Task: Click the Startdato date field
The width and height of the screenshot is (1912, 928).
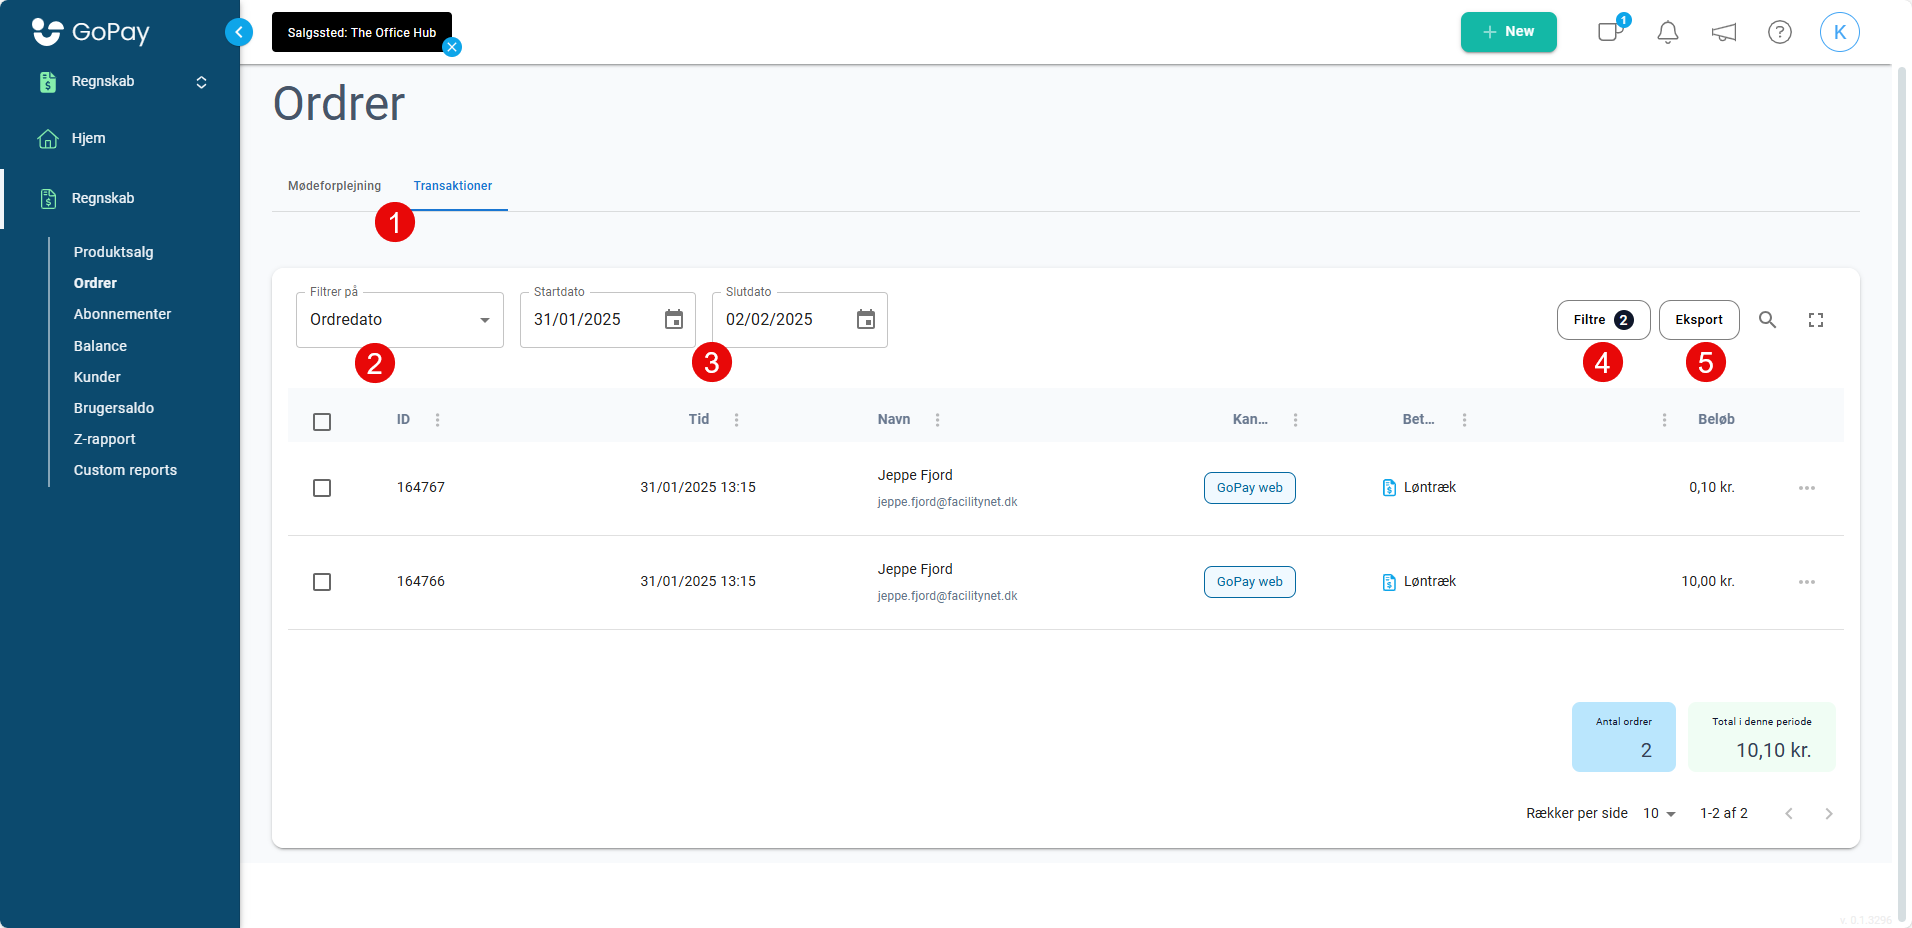Action: [x=608, y=320]
